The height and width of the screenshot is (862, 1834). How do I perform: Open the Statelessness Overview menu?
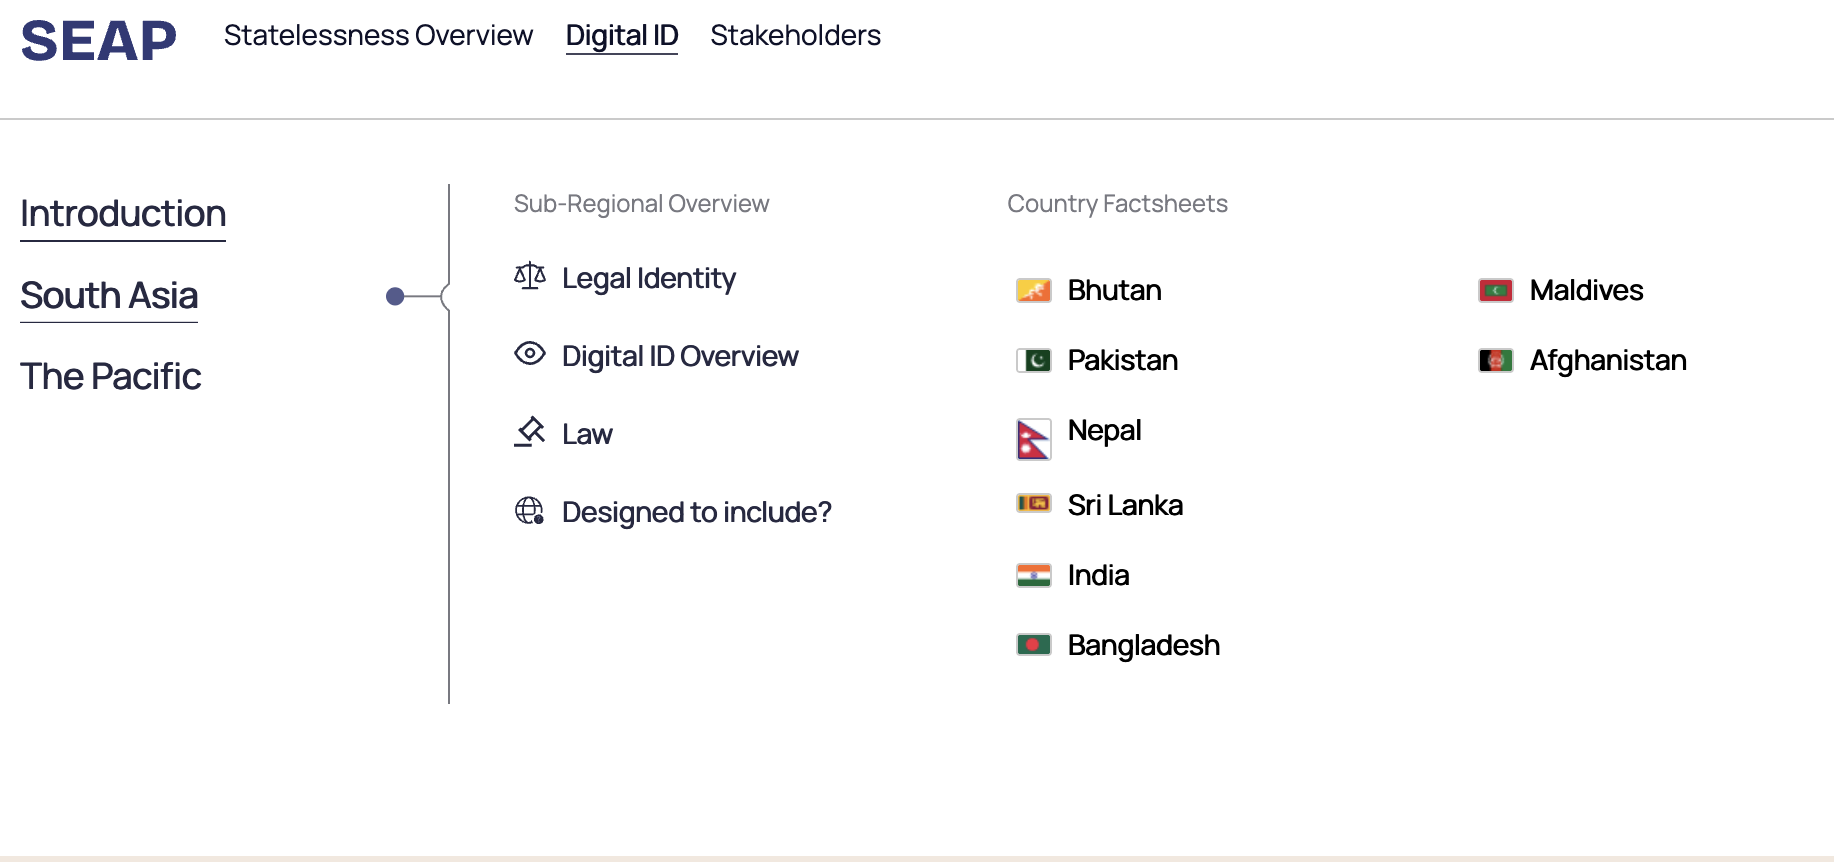pyautogui.click(x=378, y=36)
